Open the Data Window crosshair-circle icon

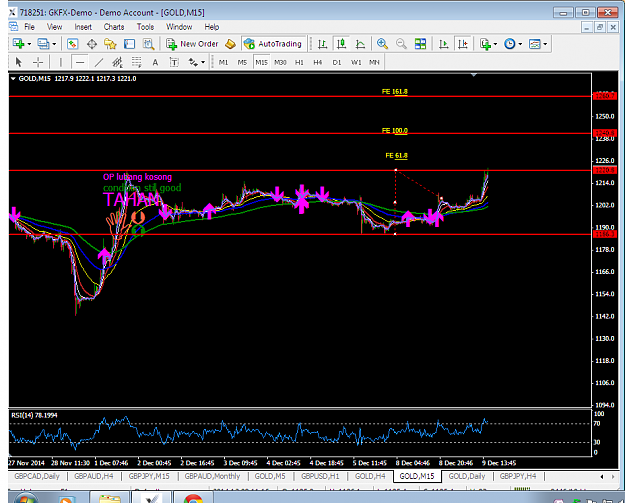92,43
